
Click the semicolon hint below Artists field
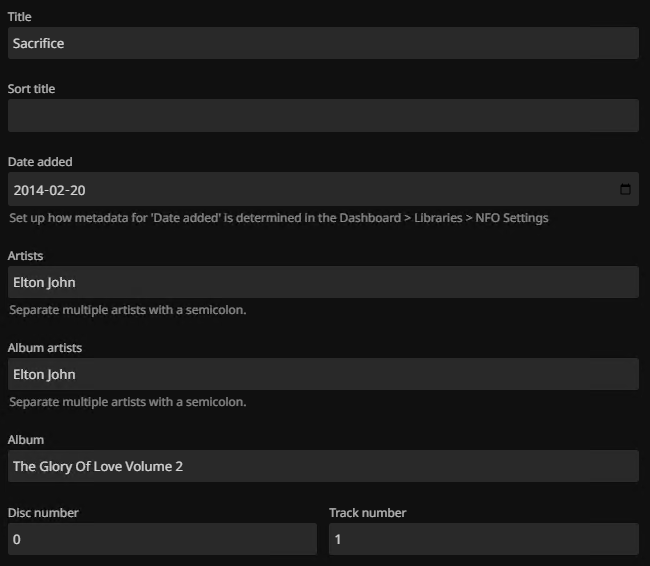pyautogui.click(x=128, y=310)
